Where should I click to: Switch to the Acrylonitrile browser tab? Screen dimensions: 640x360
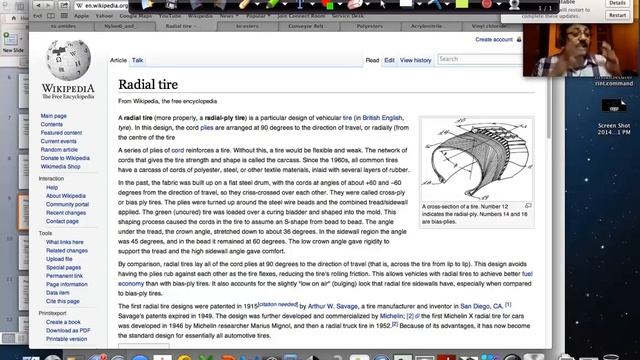[x=431, y=26]
